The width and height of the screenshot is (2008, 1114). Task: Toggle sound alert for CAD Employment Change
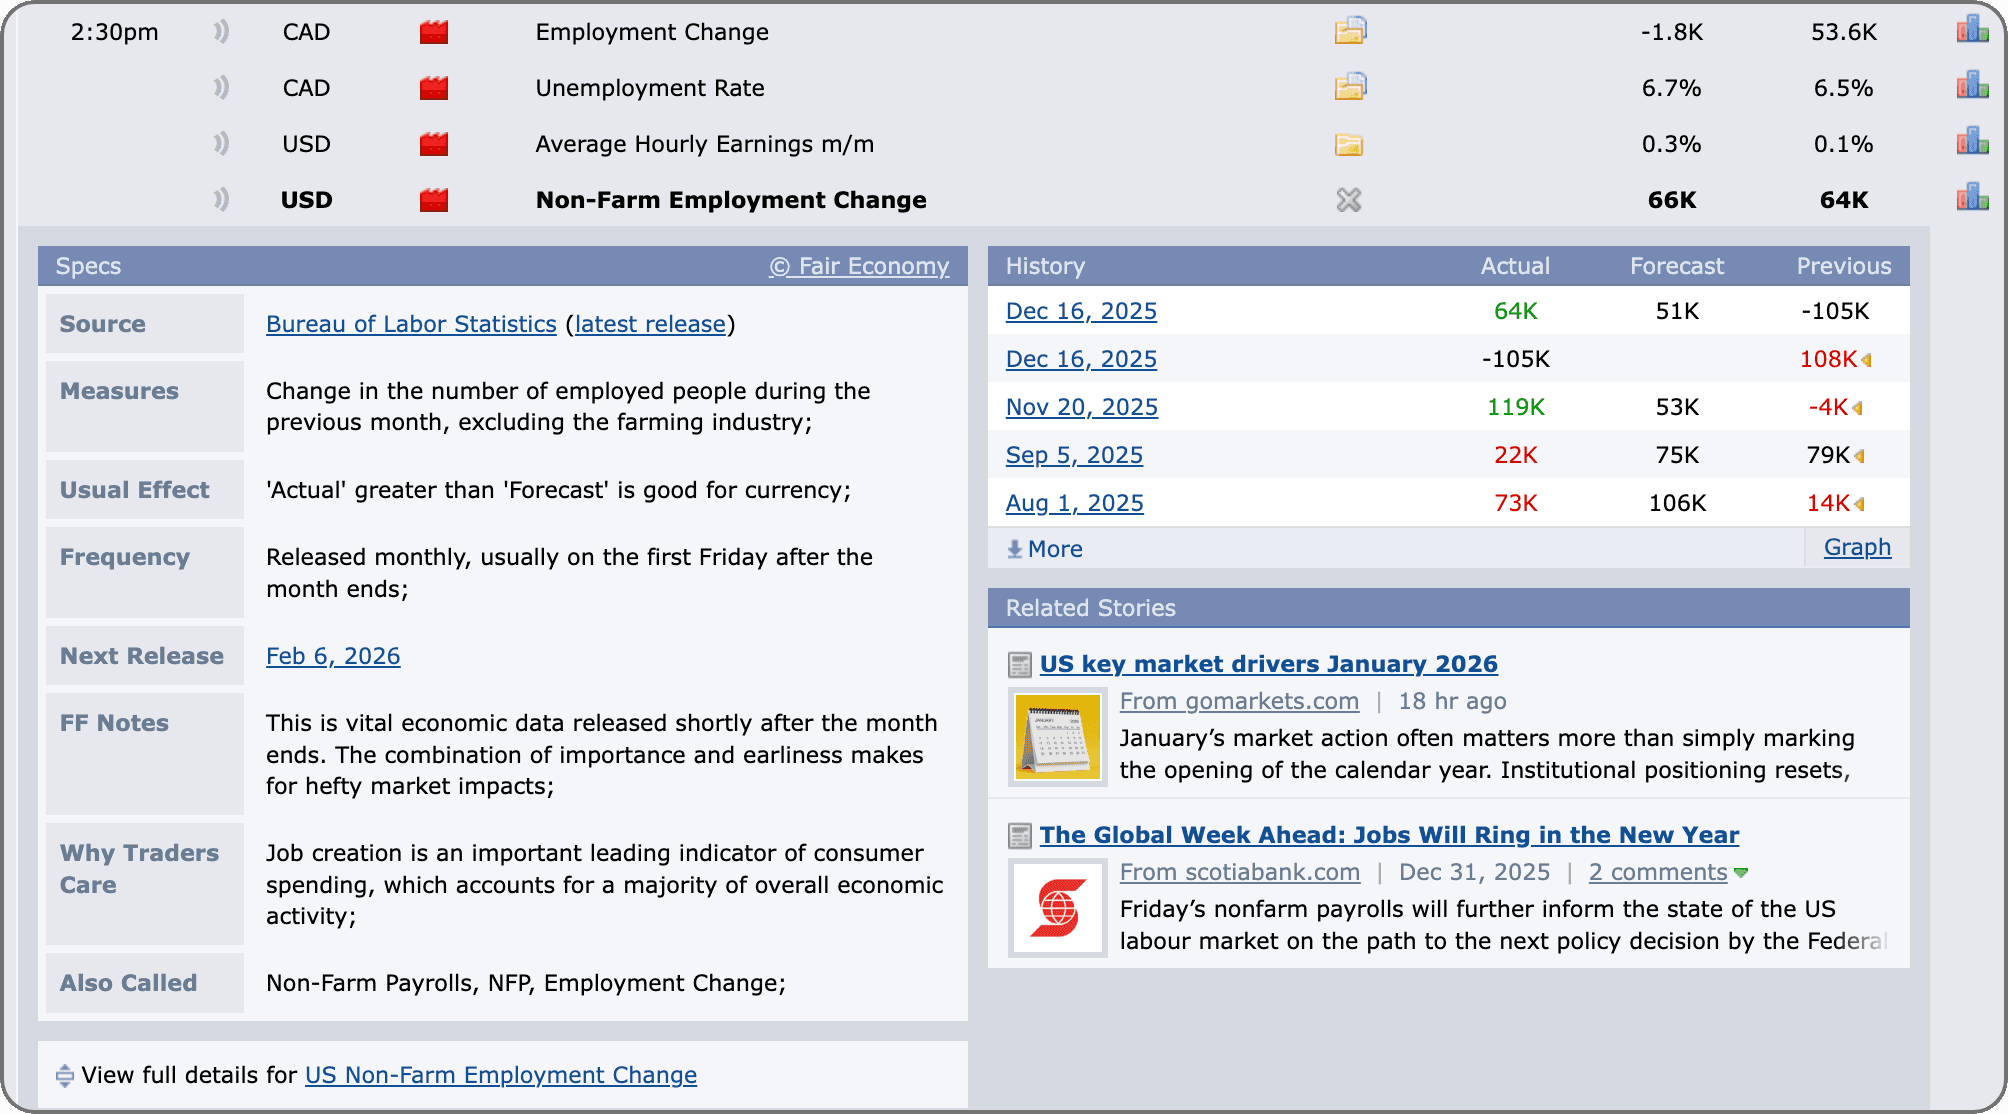coord(221,32)
